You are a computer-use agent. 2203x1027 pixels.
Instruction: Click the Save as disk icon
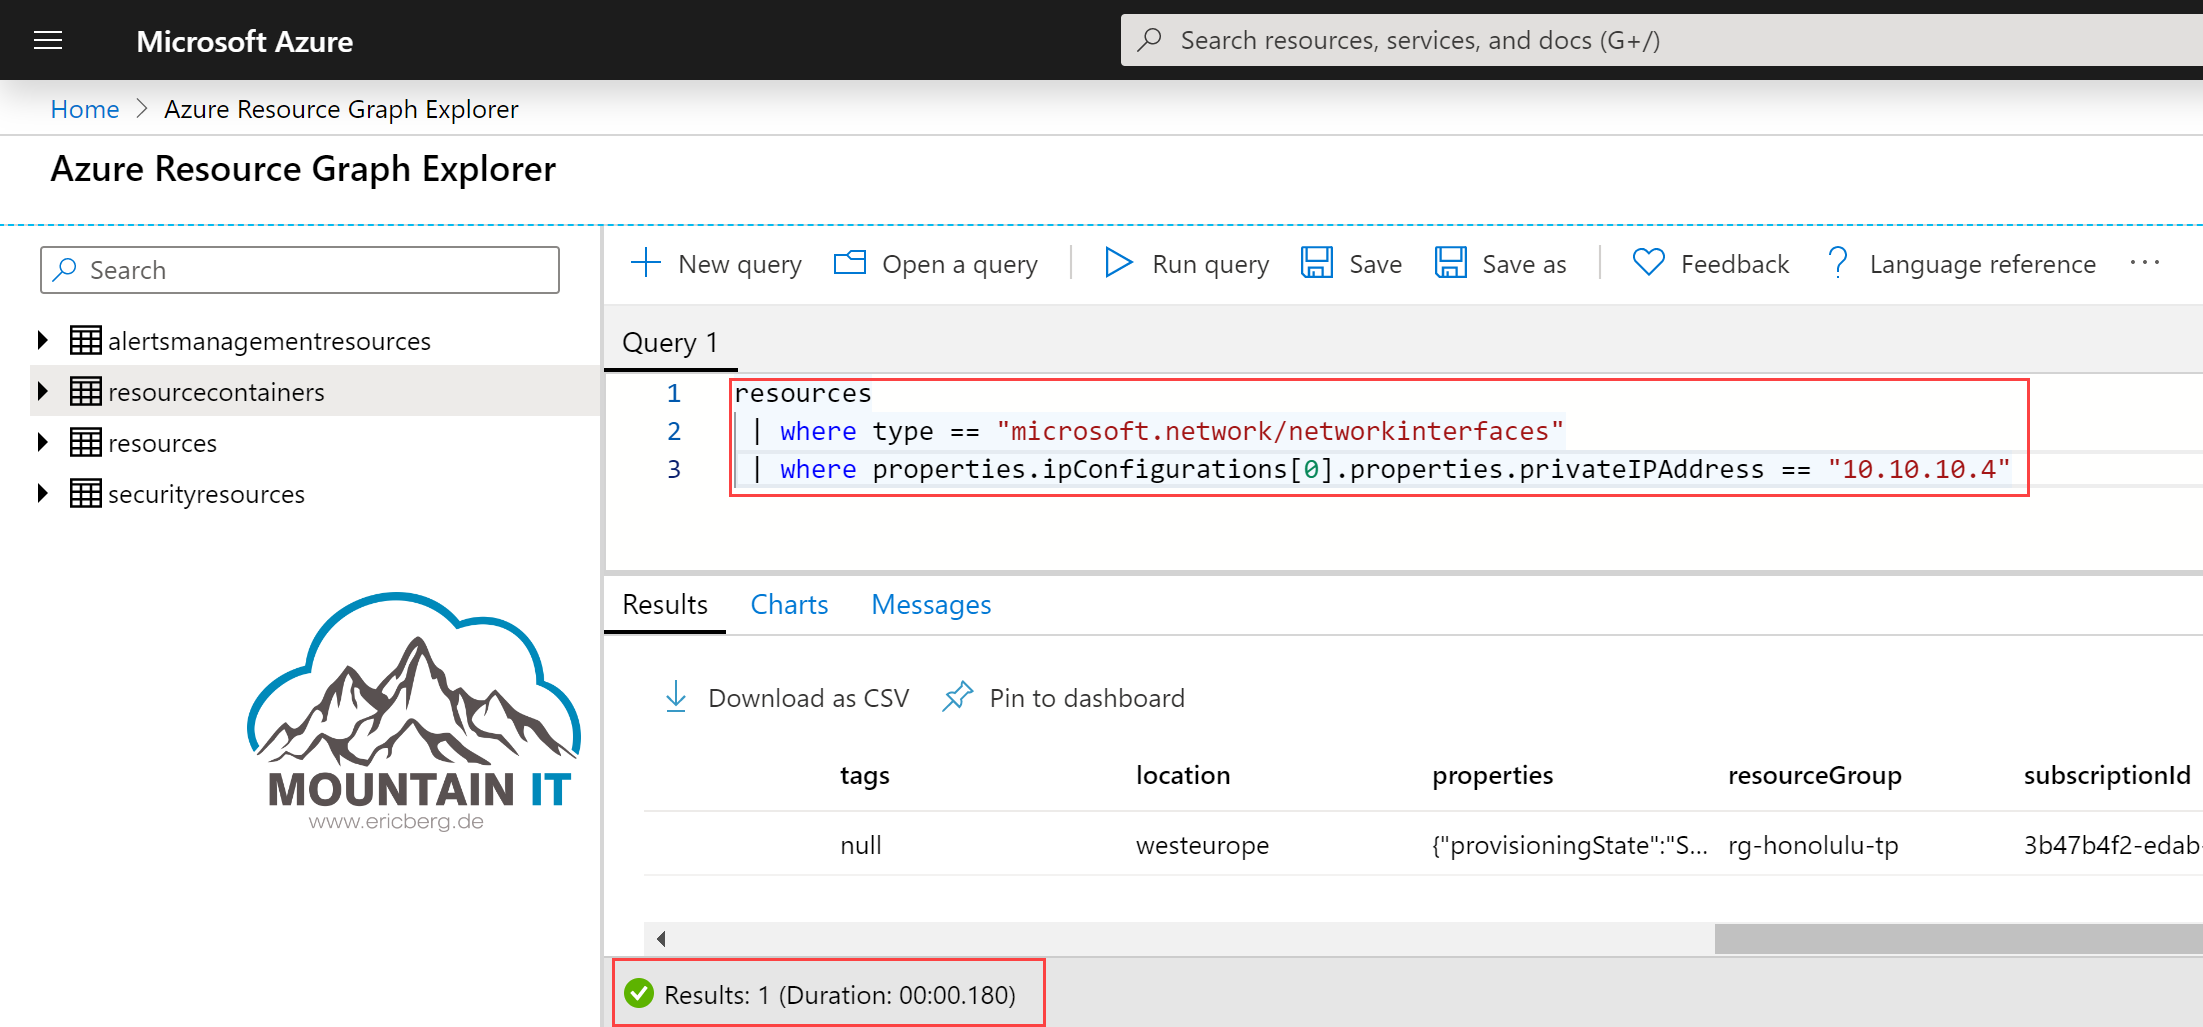[x=1450, y=263]
